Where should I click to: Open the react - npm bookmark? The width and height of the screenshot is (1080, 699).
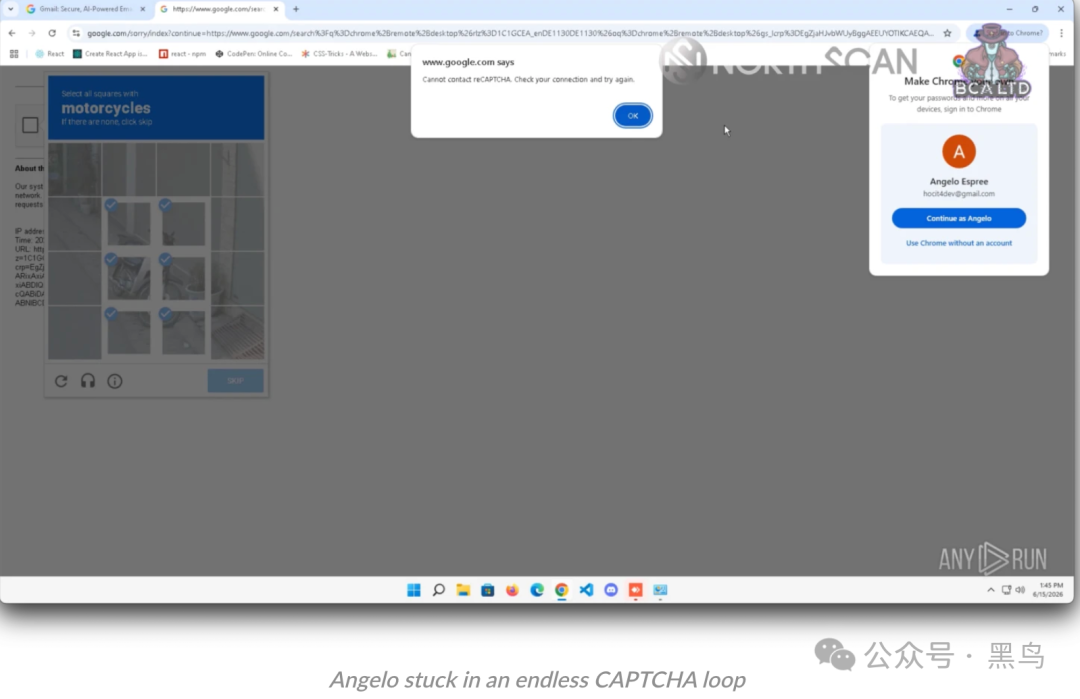(x=183, y=54)
